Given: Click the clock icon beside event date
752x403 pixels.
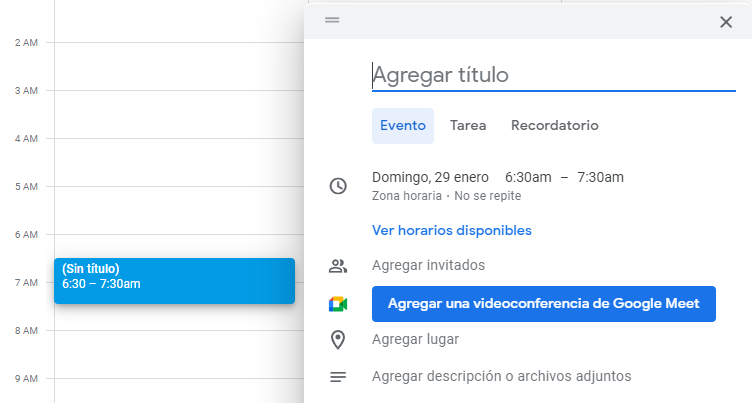Looking at the screenshot, I should [x=338, y=186].
